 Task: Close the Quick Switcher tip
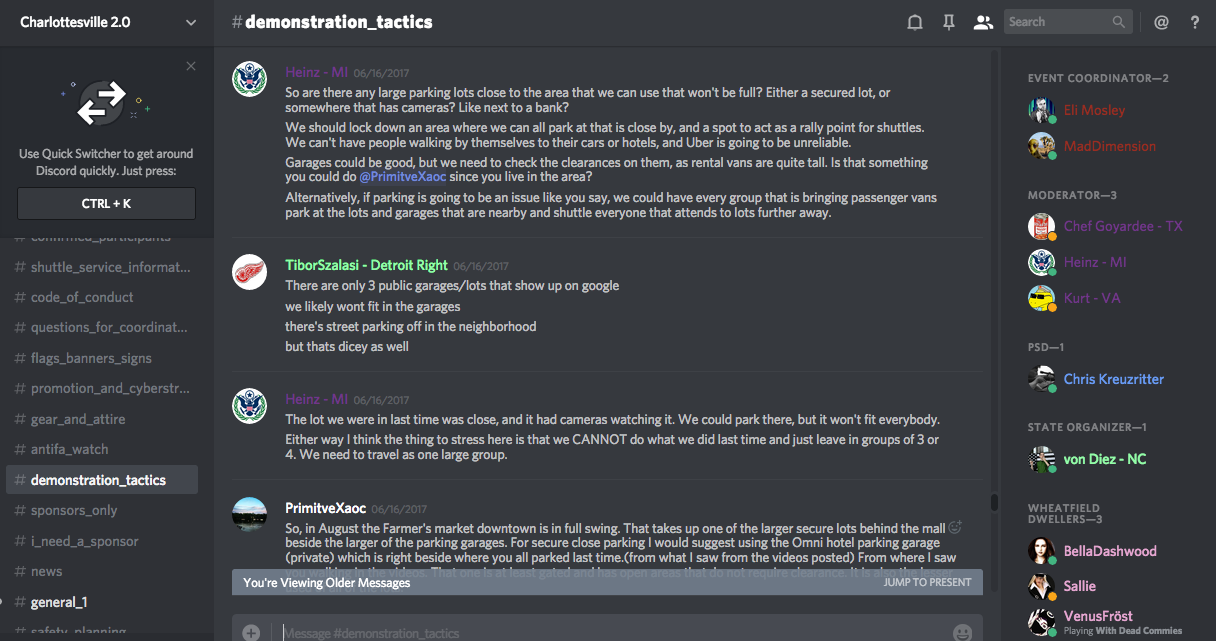(191, 67)
